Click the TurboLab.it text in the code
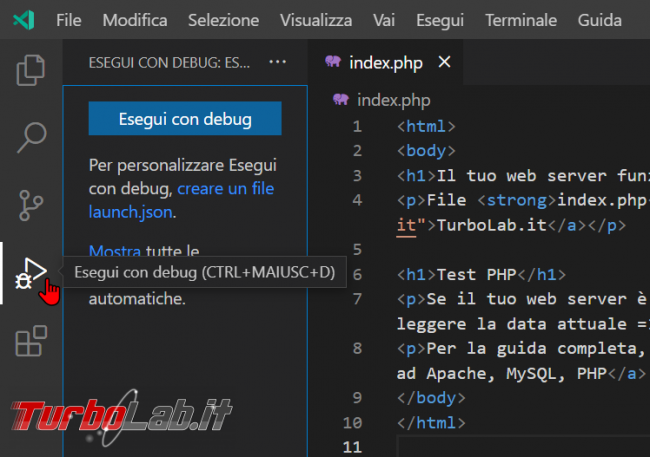Viewport: 650px width, 457px height. pyautogui.click(x=492, y=225)
